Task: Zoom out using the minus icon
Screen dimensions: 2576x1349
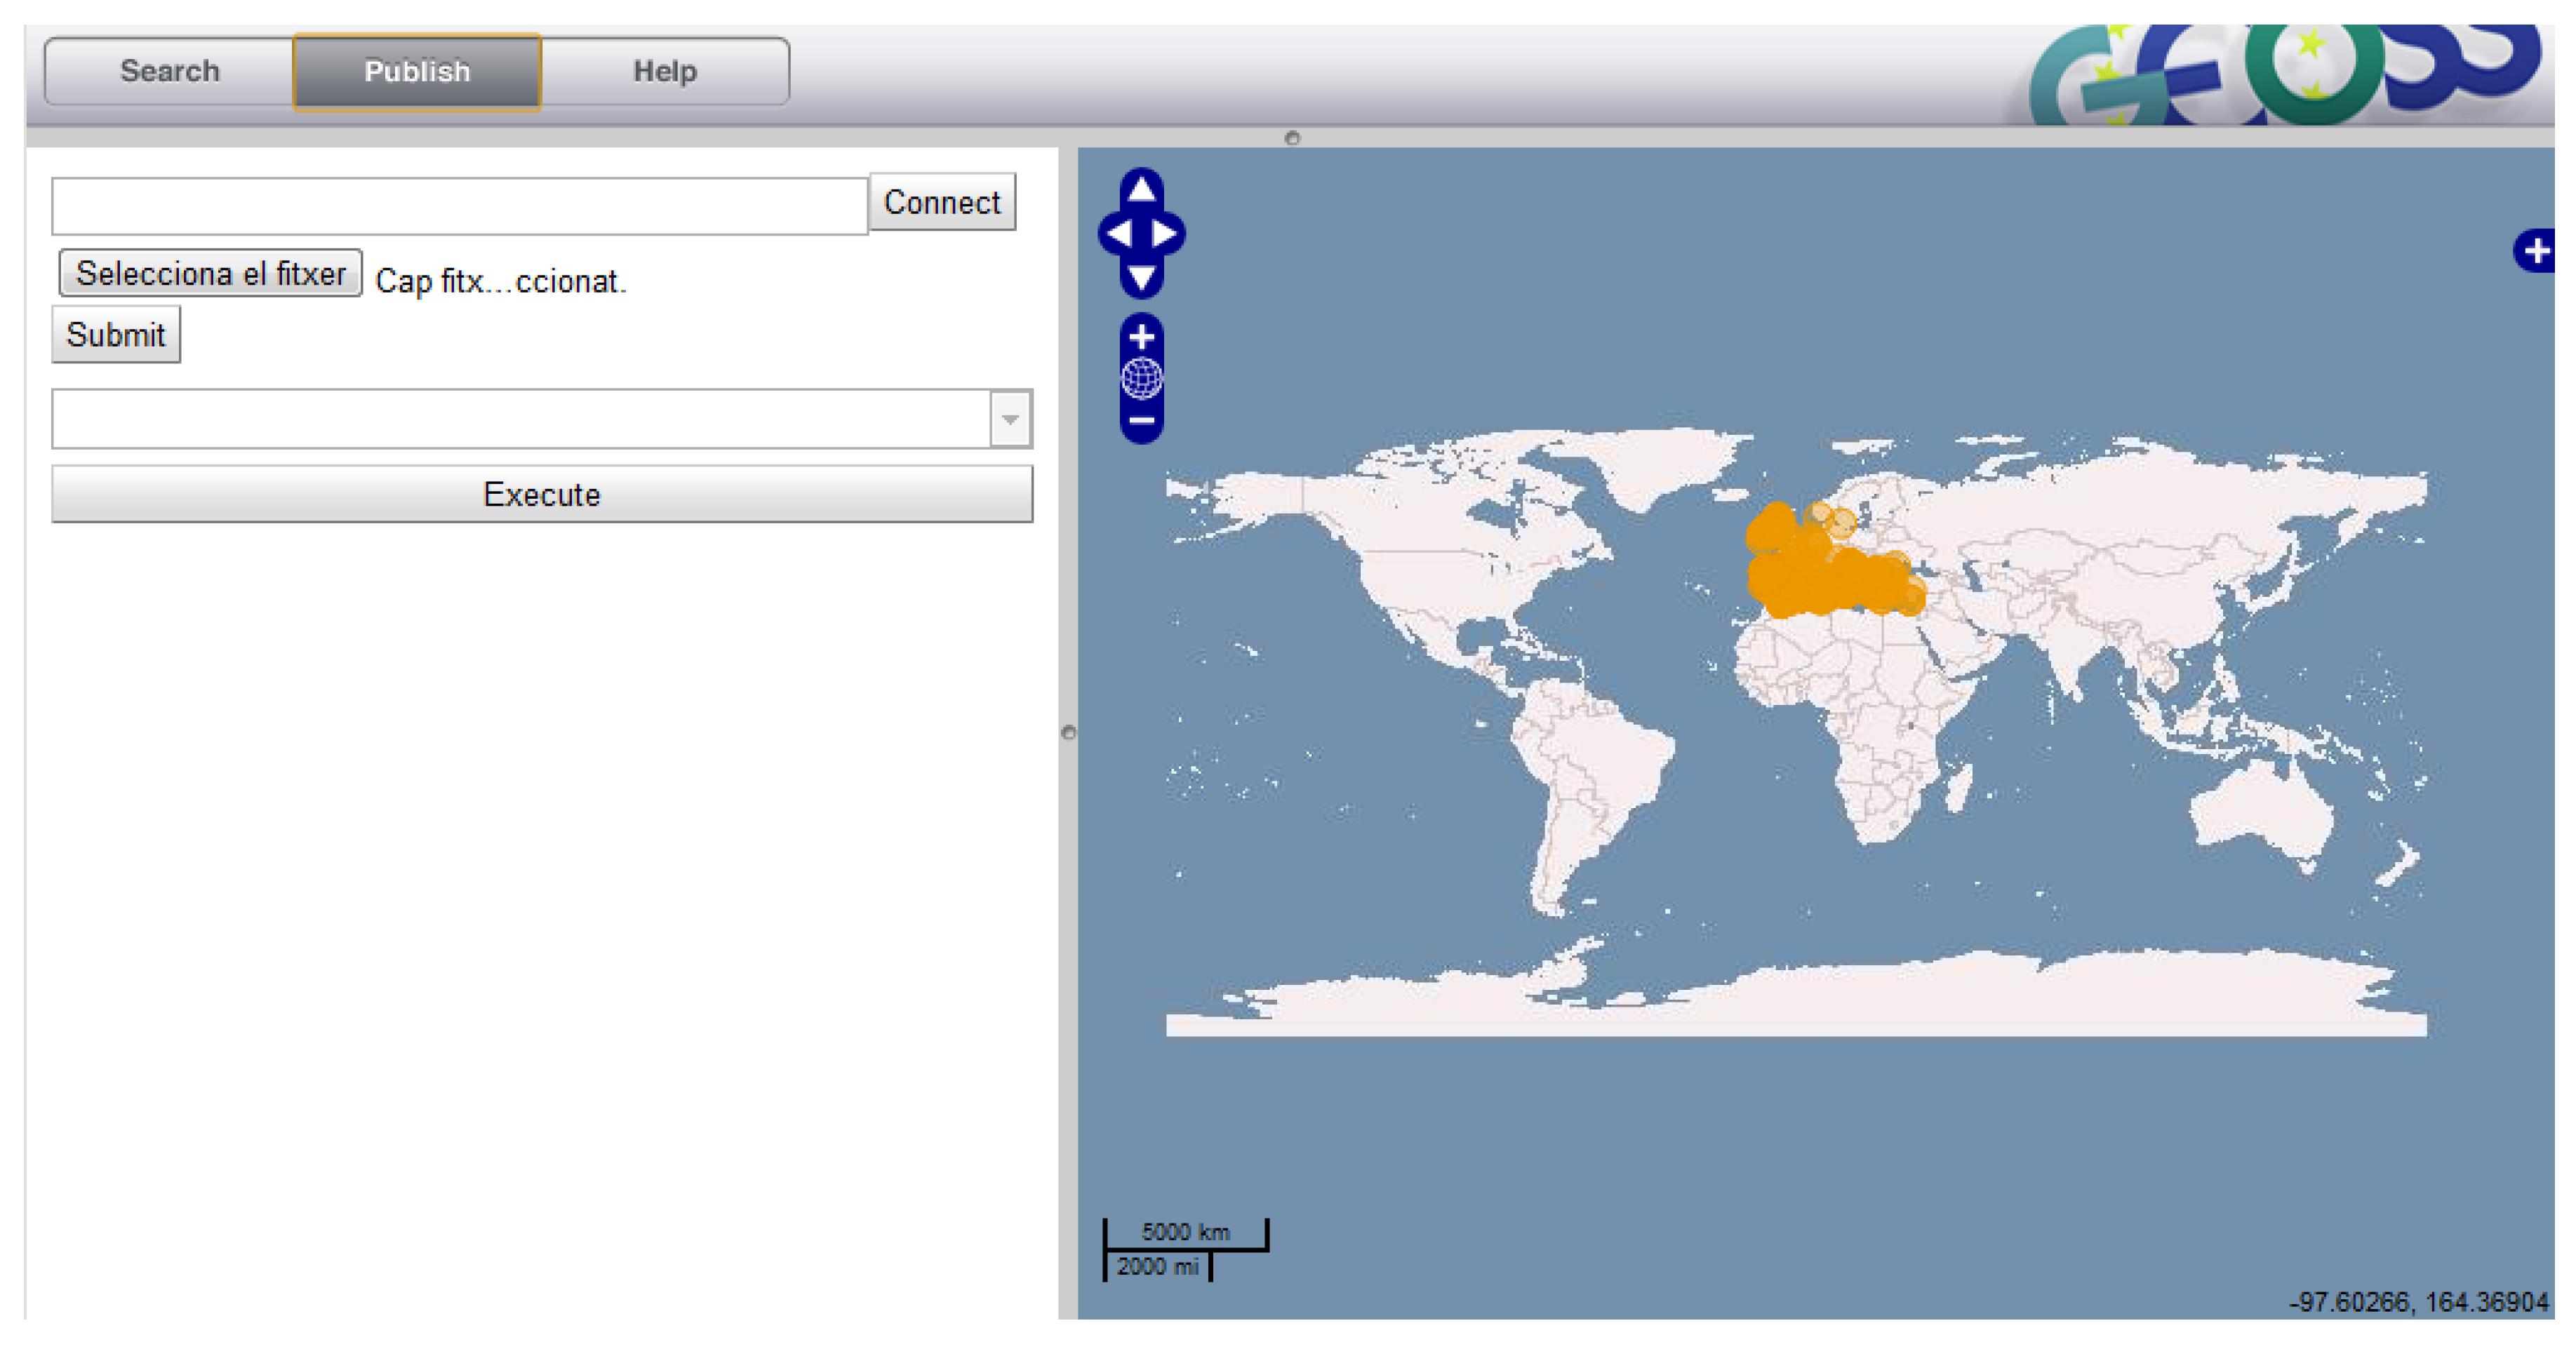Action: (x=1141, y=421)
